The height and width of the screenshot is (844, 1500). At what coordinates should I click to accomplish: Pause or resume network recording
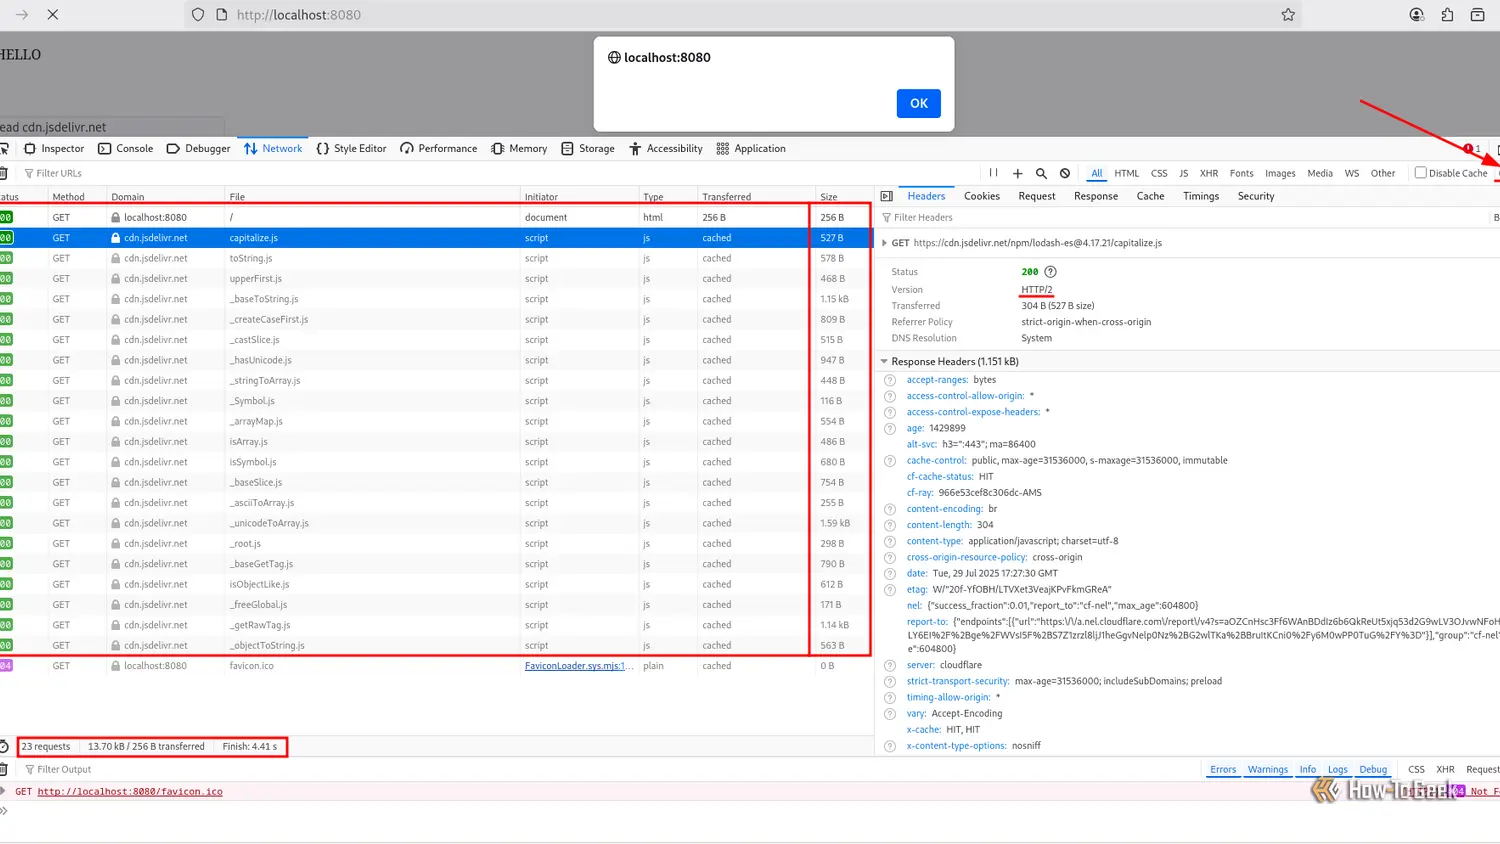point(993,173)
